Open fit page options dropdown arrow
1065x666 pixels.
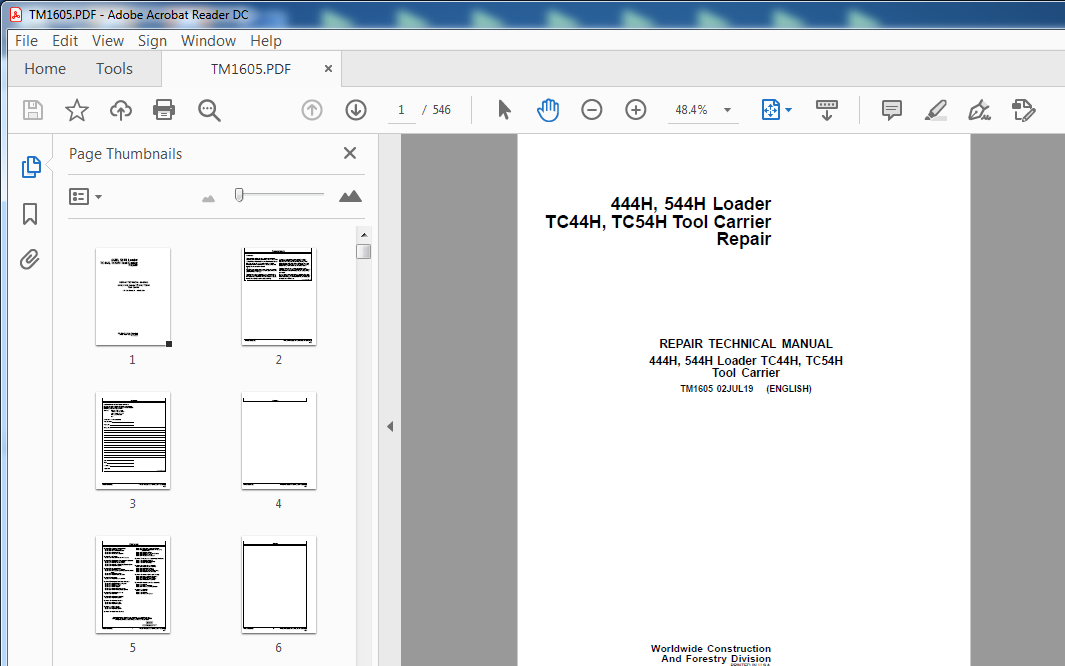pos(789,110)
